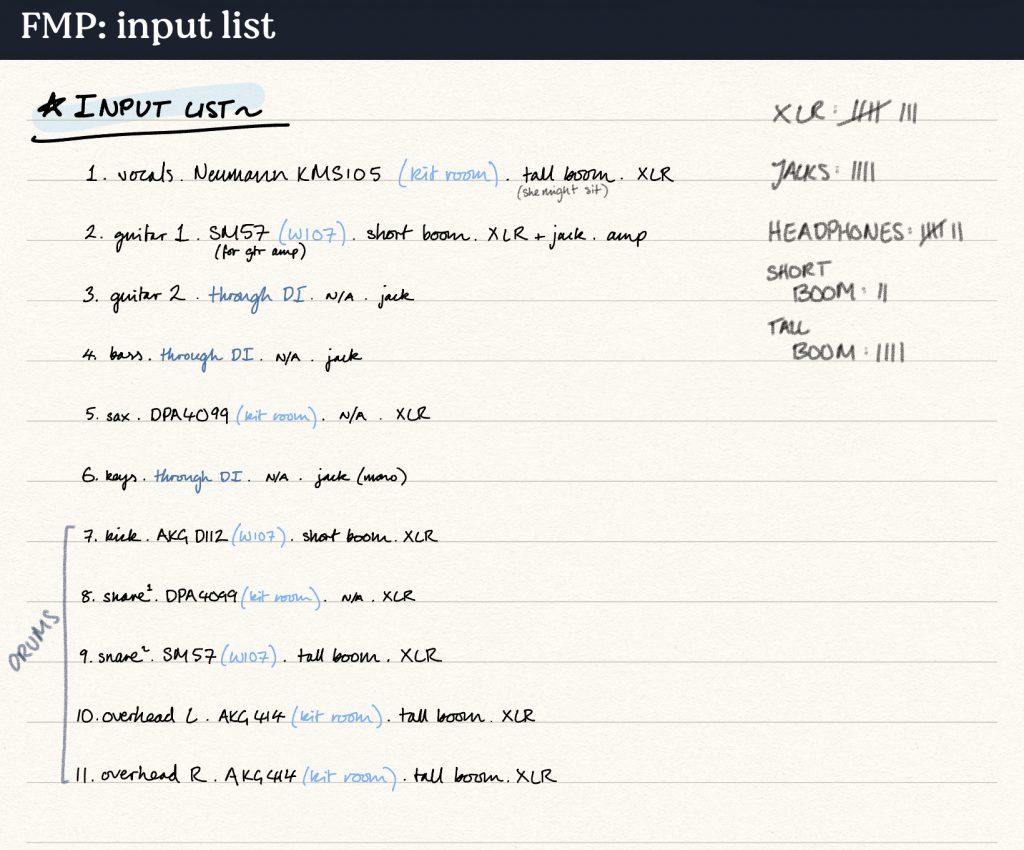The width and height of the screenshot is (1024, 850).
Task: Select the "TALL BOOM" tally count
Action: click(x=836, y=339)
